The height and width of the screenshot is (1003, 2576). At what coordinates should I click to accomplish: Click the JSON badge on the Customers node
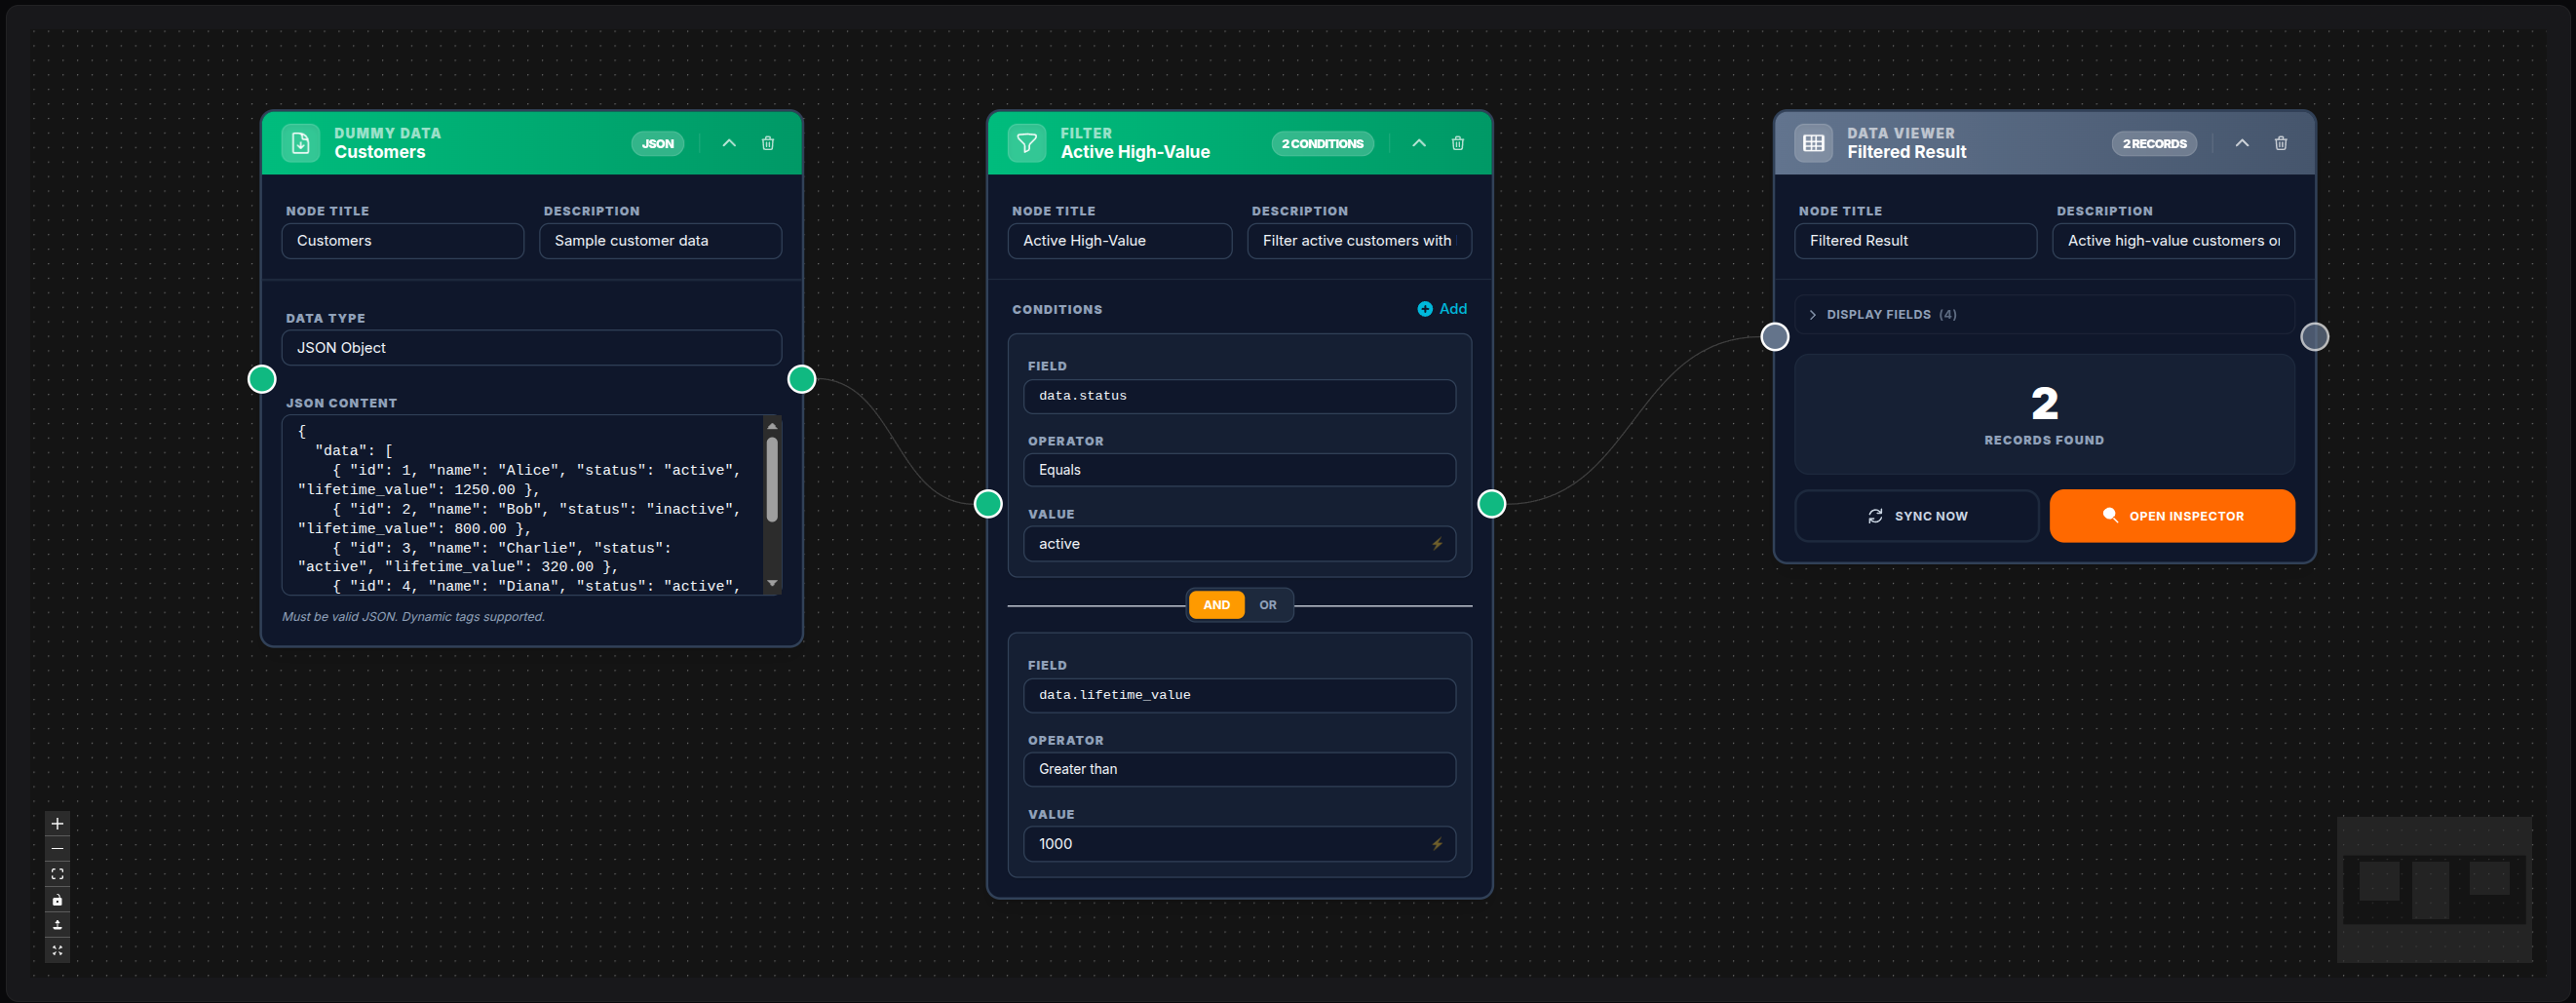click(657, 143)
